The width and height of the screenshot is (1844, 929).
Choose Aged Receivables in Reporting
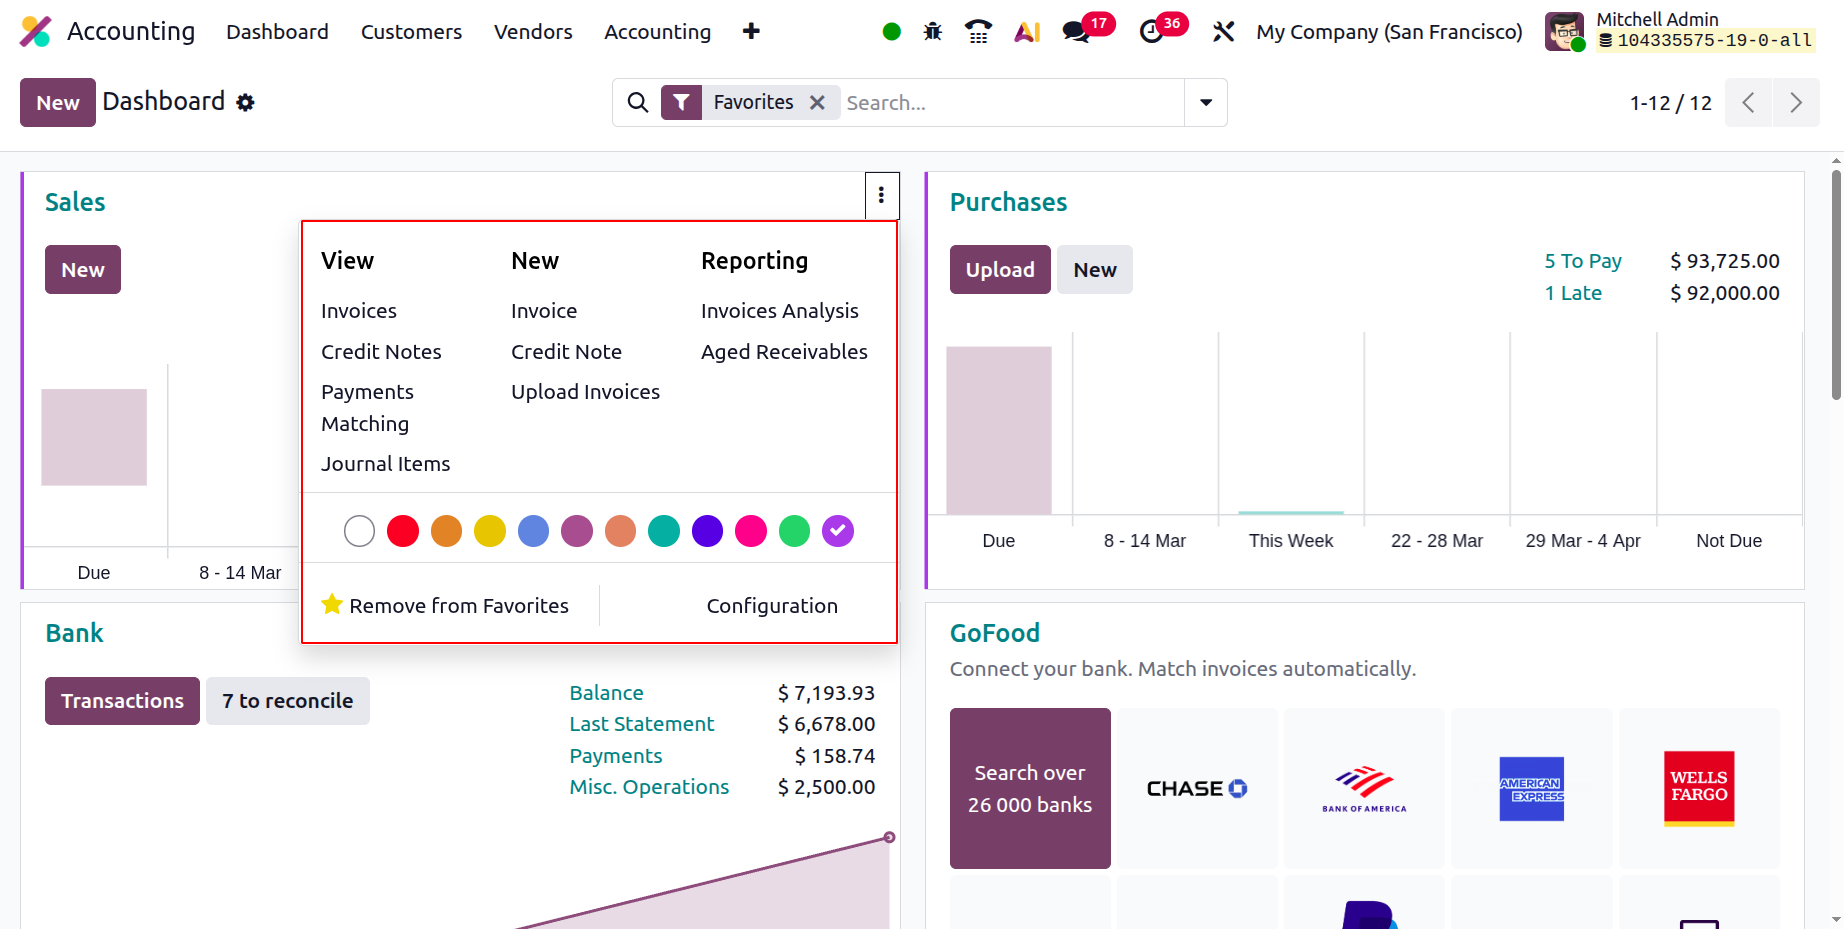point(784,351)
